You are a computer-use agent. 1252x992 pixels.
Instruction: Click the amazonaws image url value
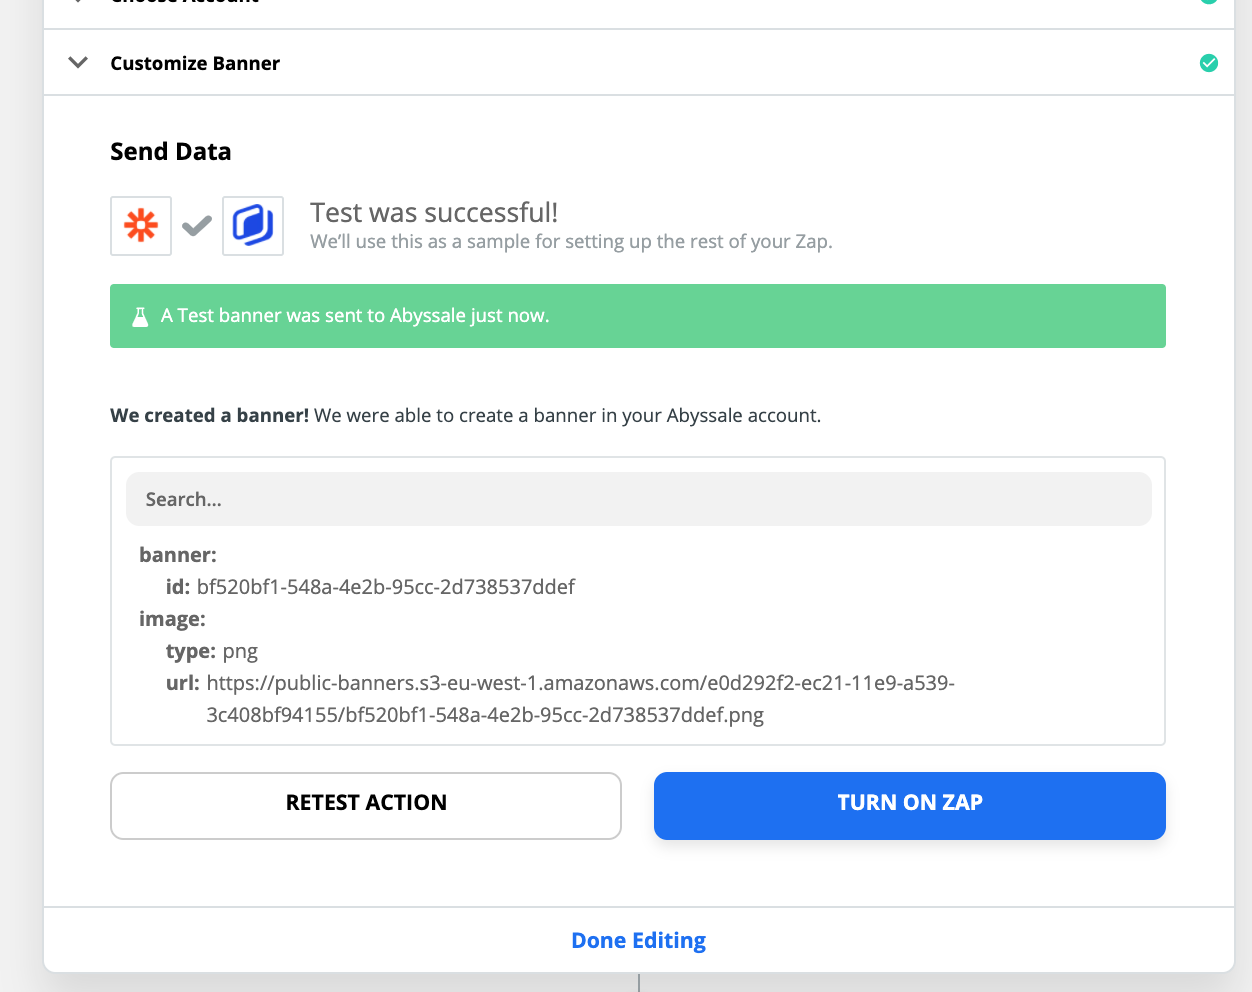(x=580, y=699)
